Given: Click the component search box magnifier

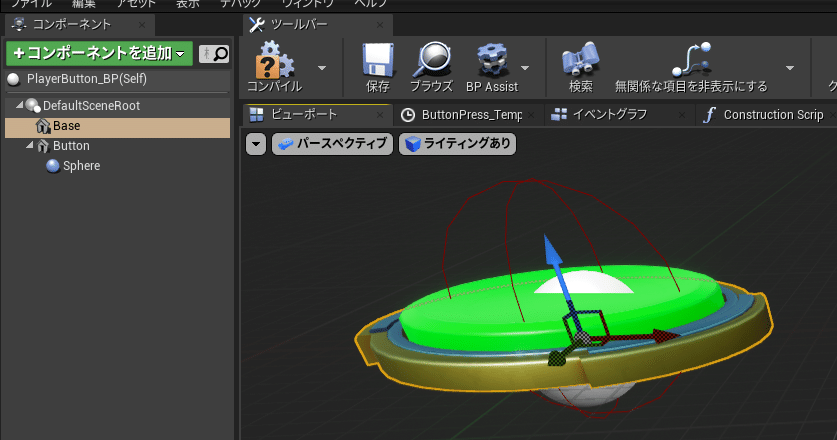Looking at the screenshot, I should point(220,53).
